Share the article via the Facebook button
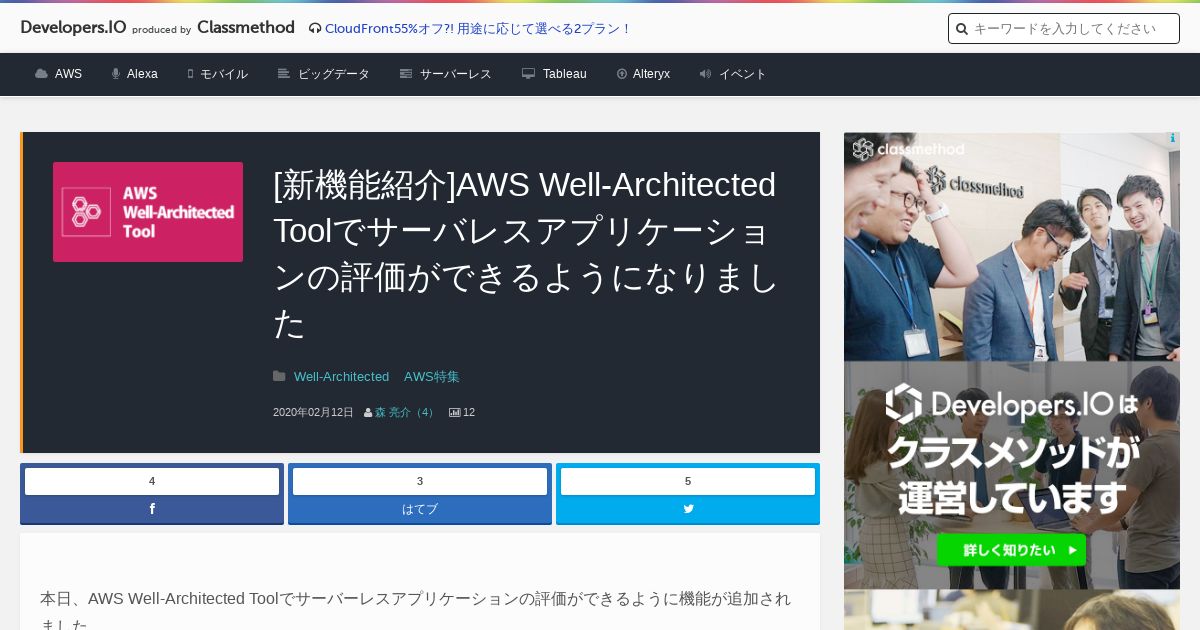Image resolution: width=1200 pixels, height=630 pixels. pyautogui.click(x=152, y=509)
